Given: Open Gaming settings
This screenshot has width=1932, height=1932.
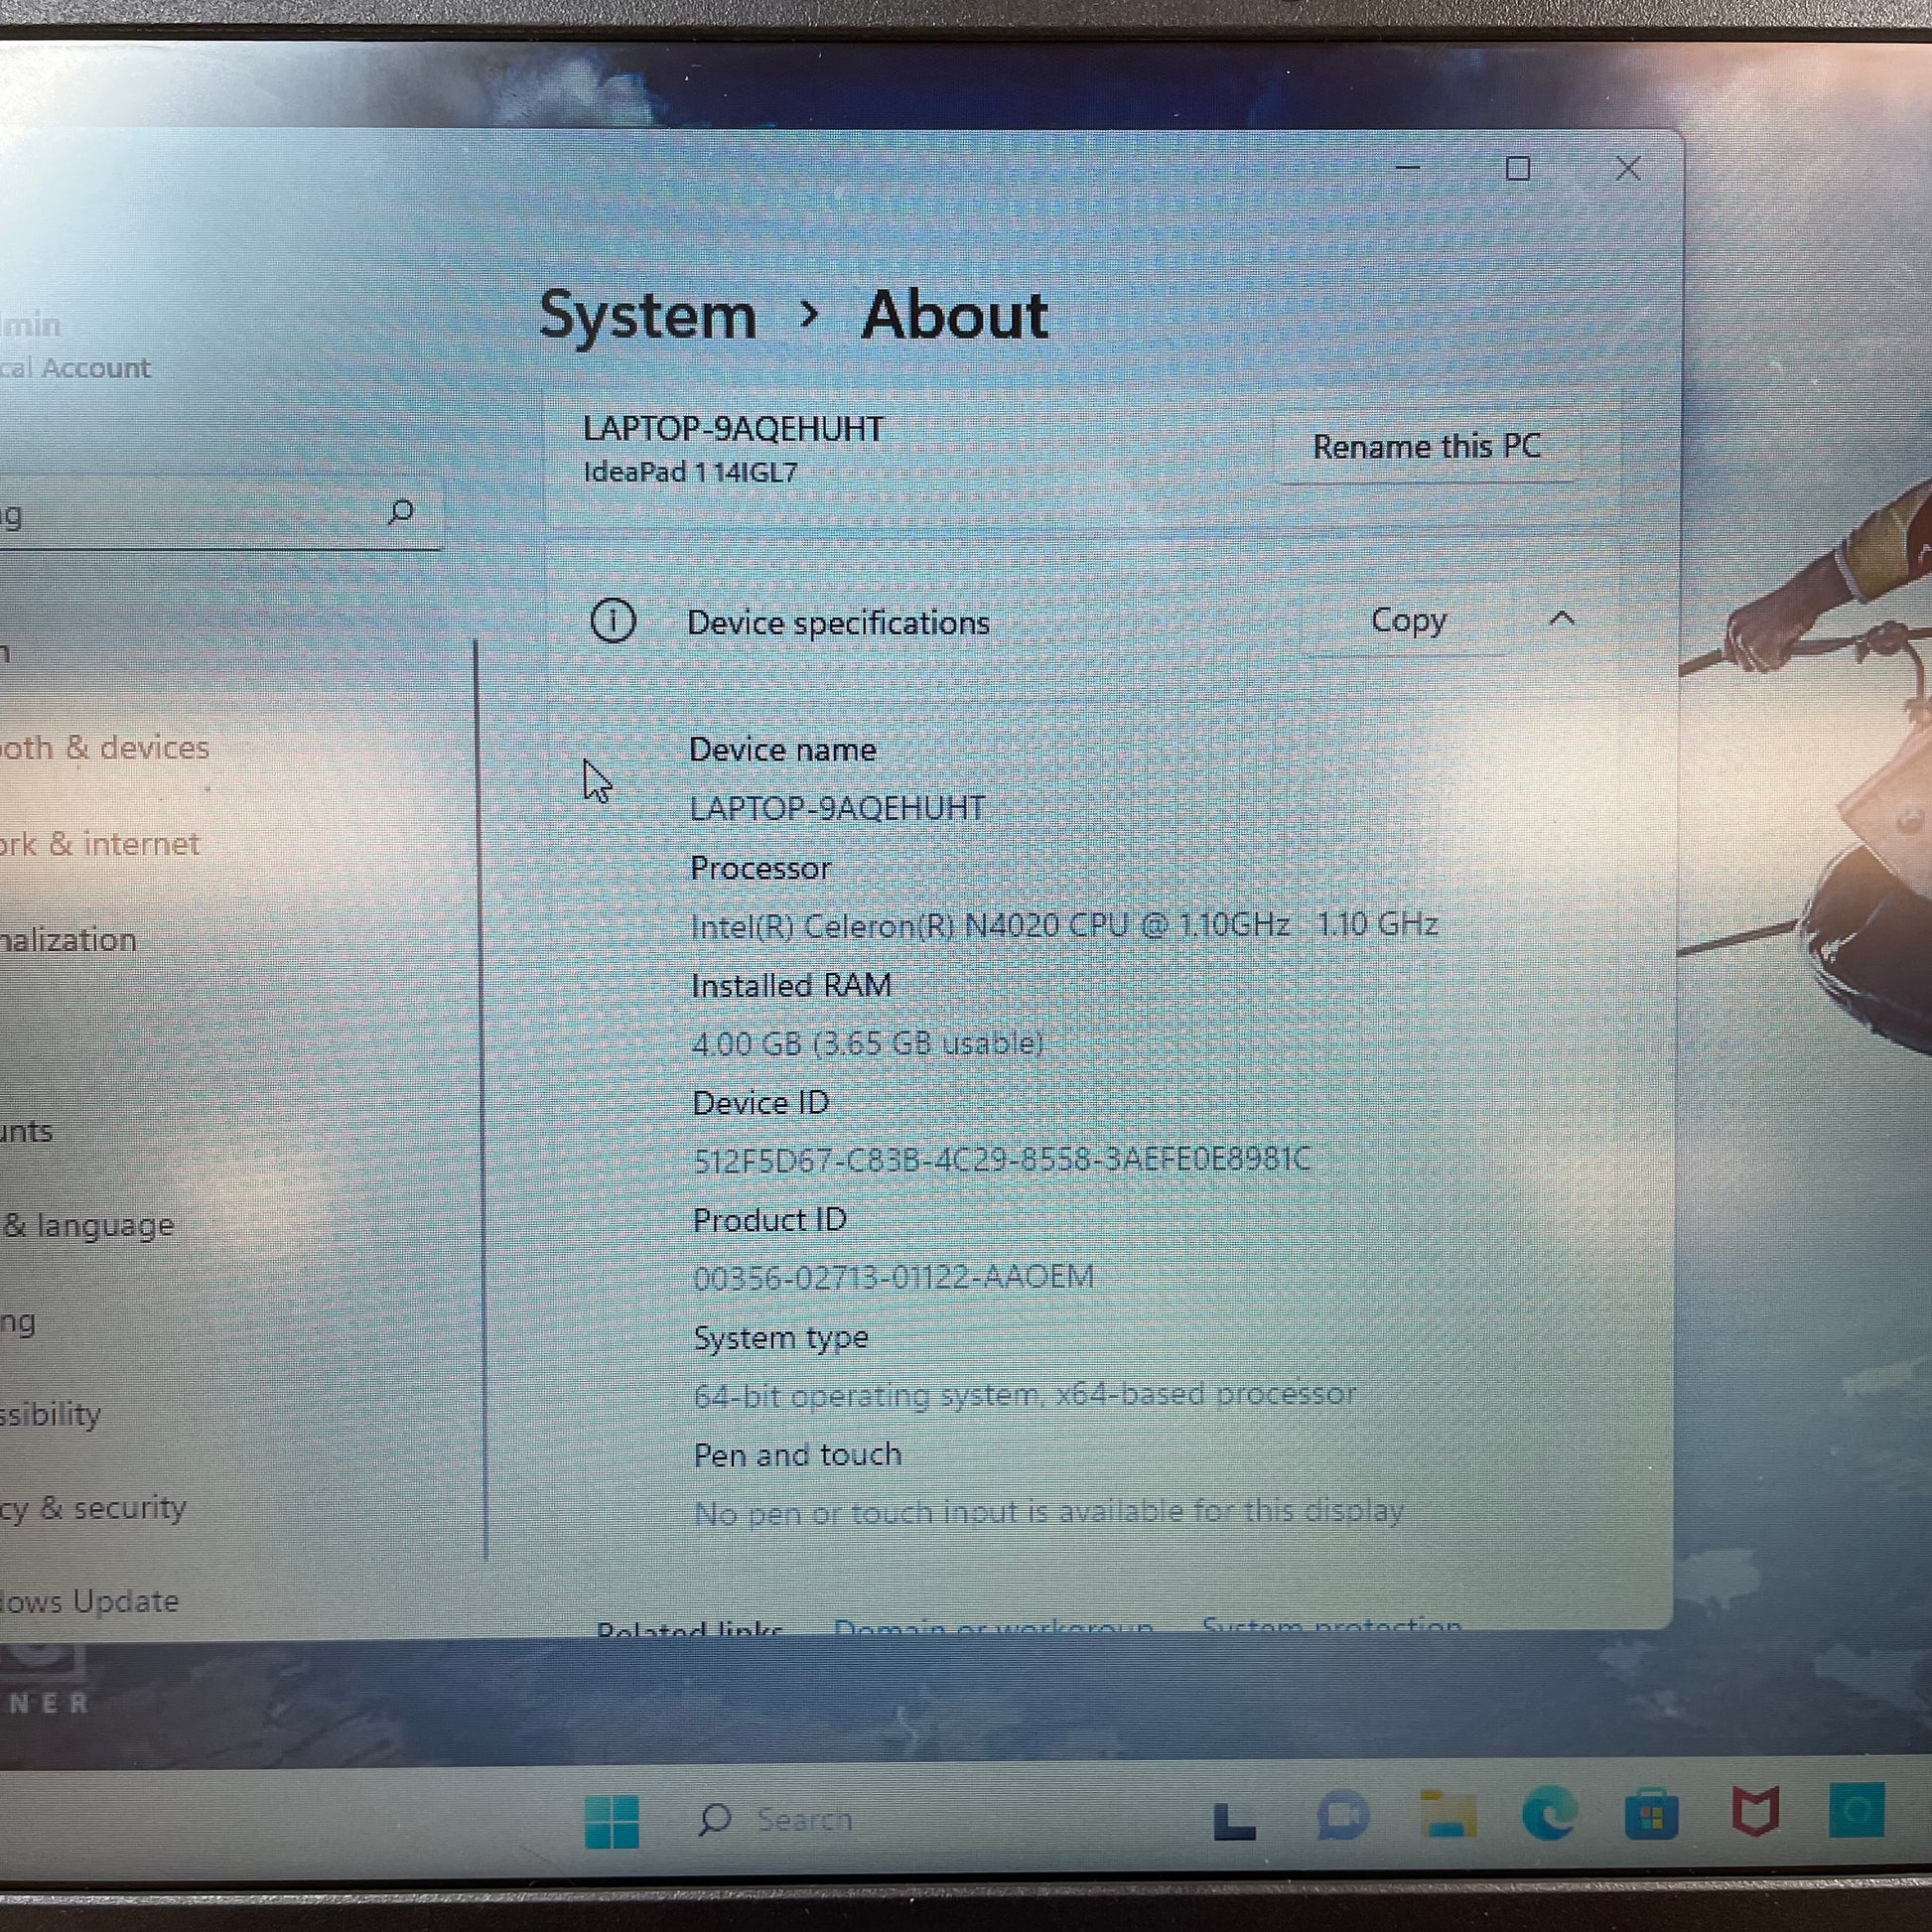Looking at the screenshot, I should (x=18, y=1321).
